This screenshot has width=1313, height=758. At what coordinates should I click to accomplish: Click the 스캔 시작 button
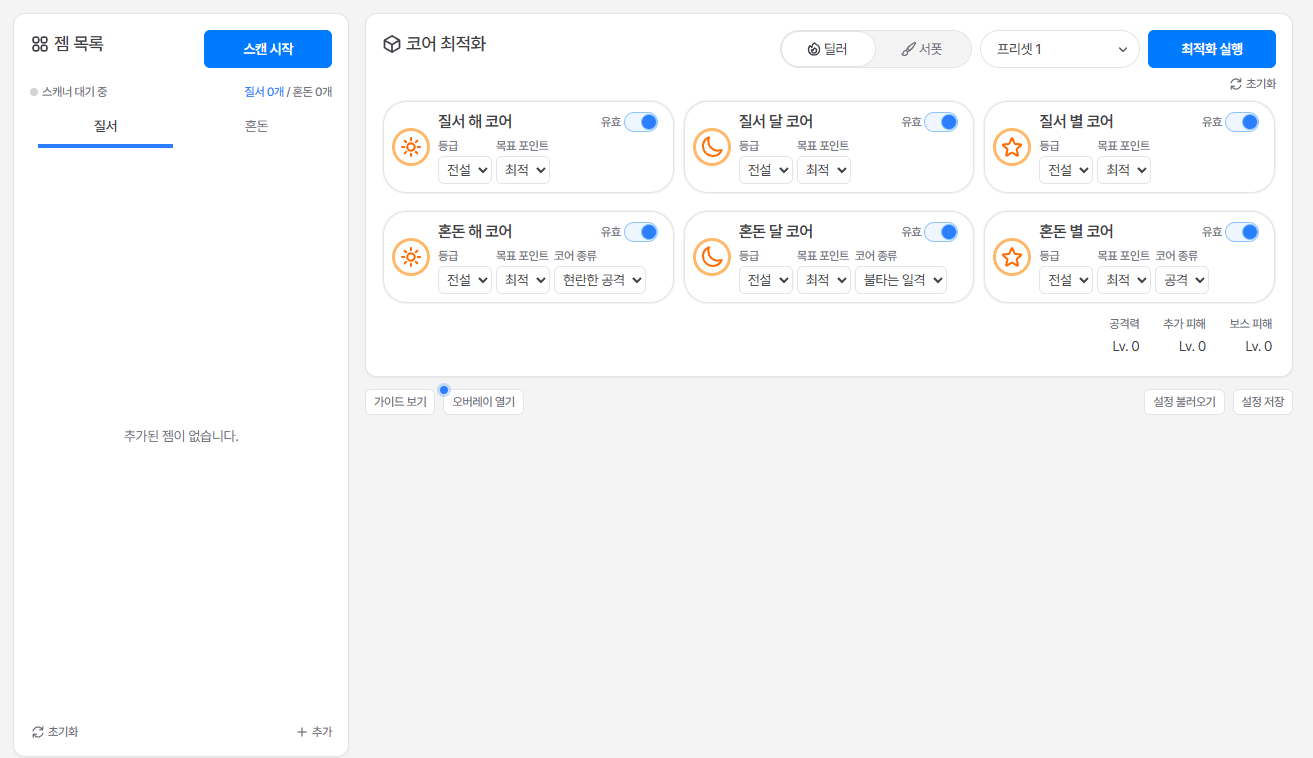(x=268, y=49)
